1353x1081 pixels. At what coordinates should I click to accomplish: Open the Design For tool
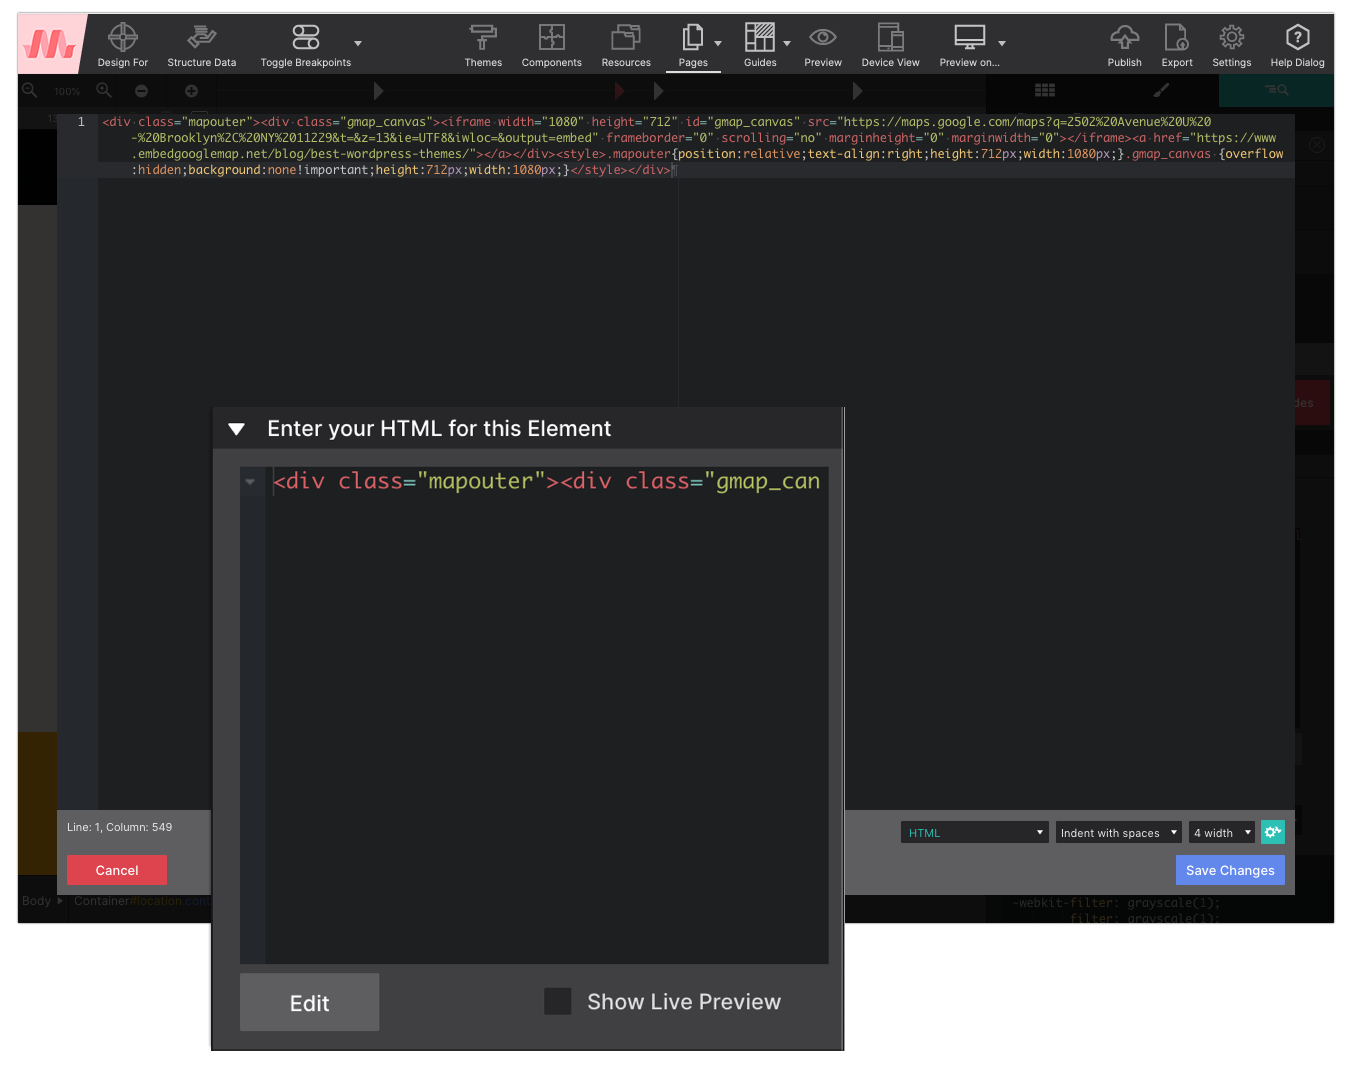122,45
